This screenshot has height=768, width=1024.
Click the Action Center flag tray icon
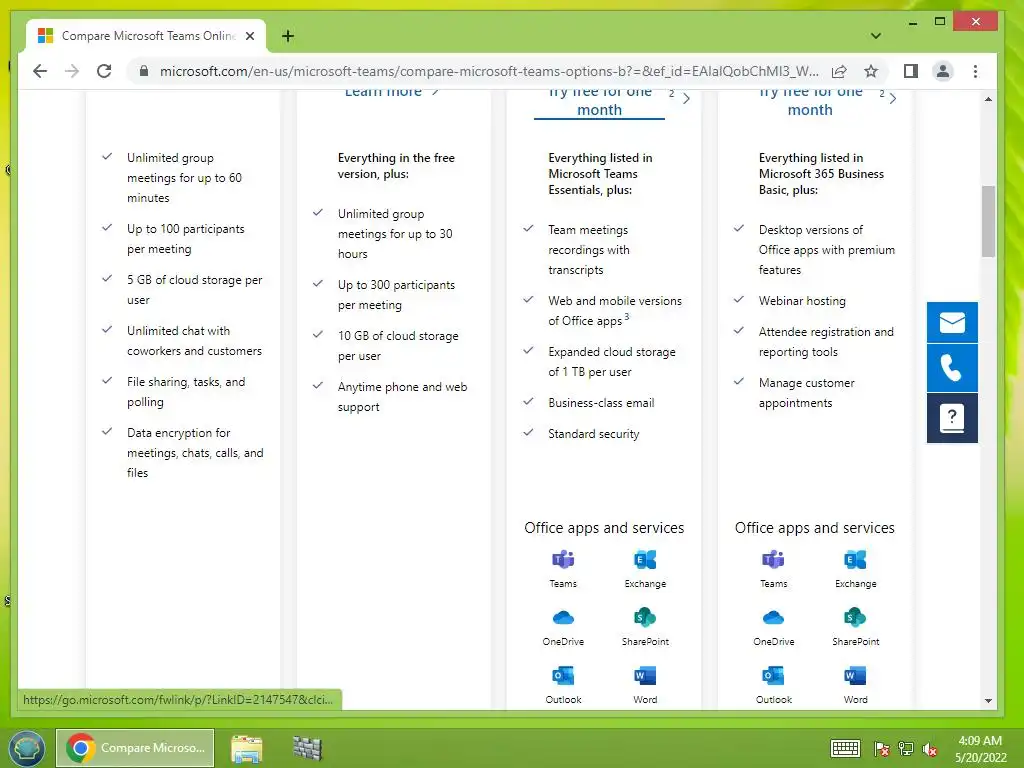click(881, 749)
